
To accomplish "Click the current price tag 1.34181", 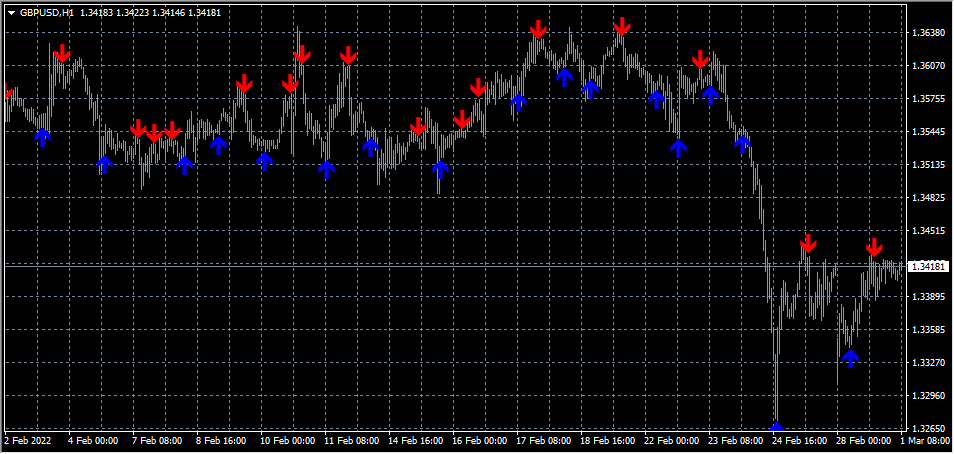I will [x=929, y=267].
